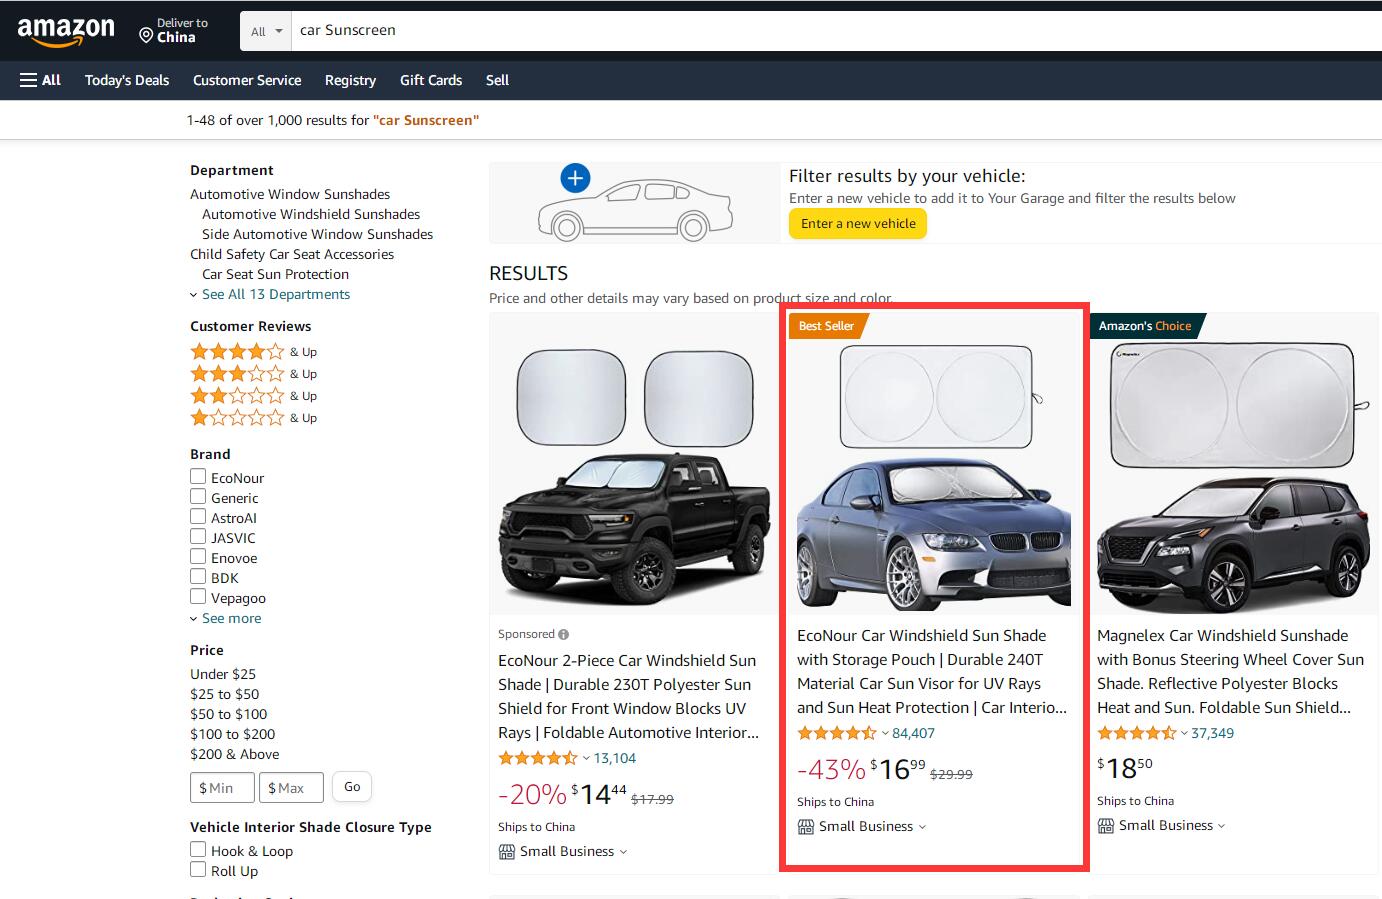The height and width of the screenshot is (899, 1382).
Task: Select Automotive Window Sunshades department
Action: pos(290,194)
